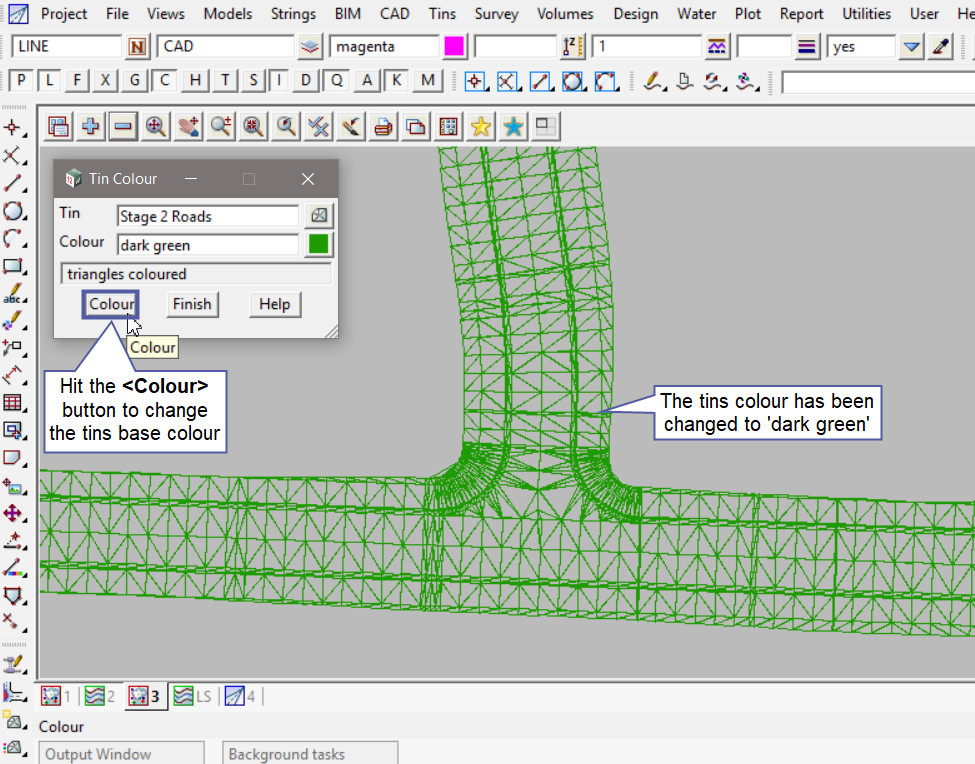
Task: Click the eyedropper icon in CAD toolbar
Action: pyautogui.click(x=940, y=47)
